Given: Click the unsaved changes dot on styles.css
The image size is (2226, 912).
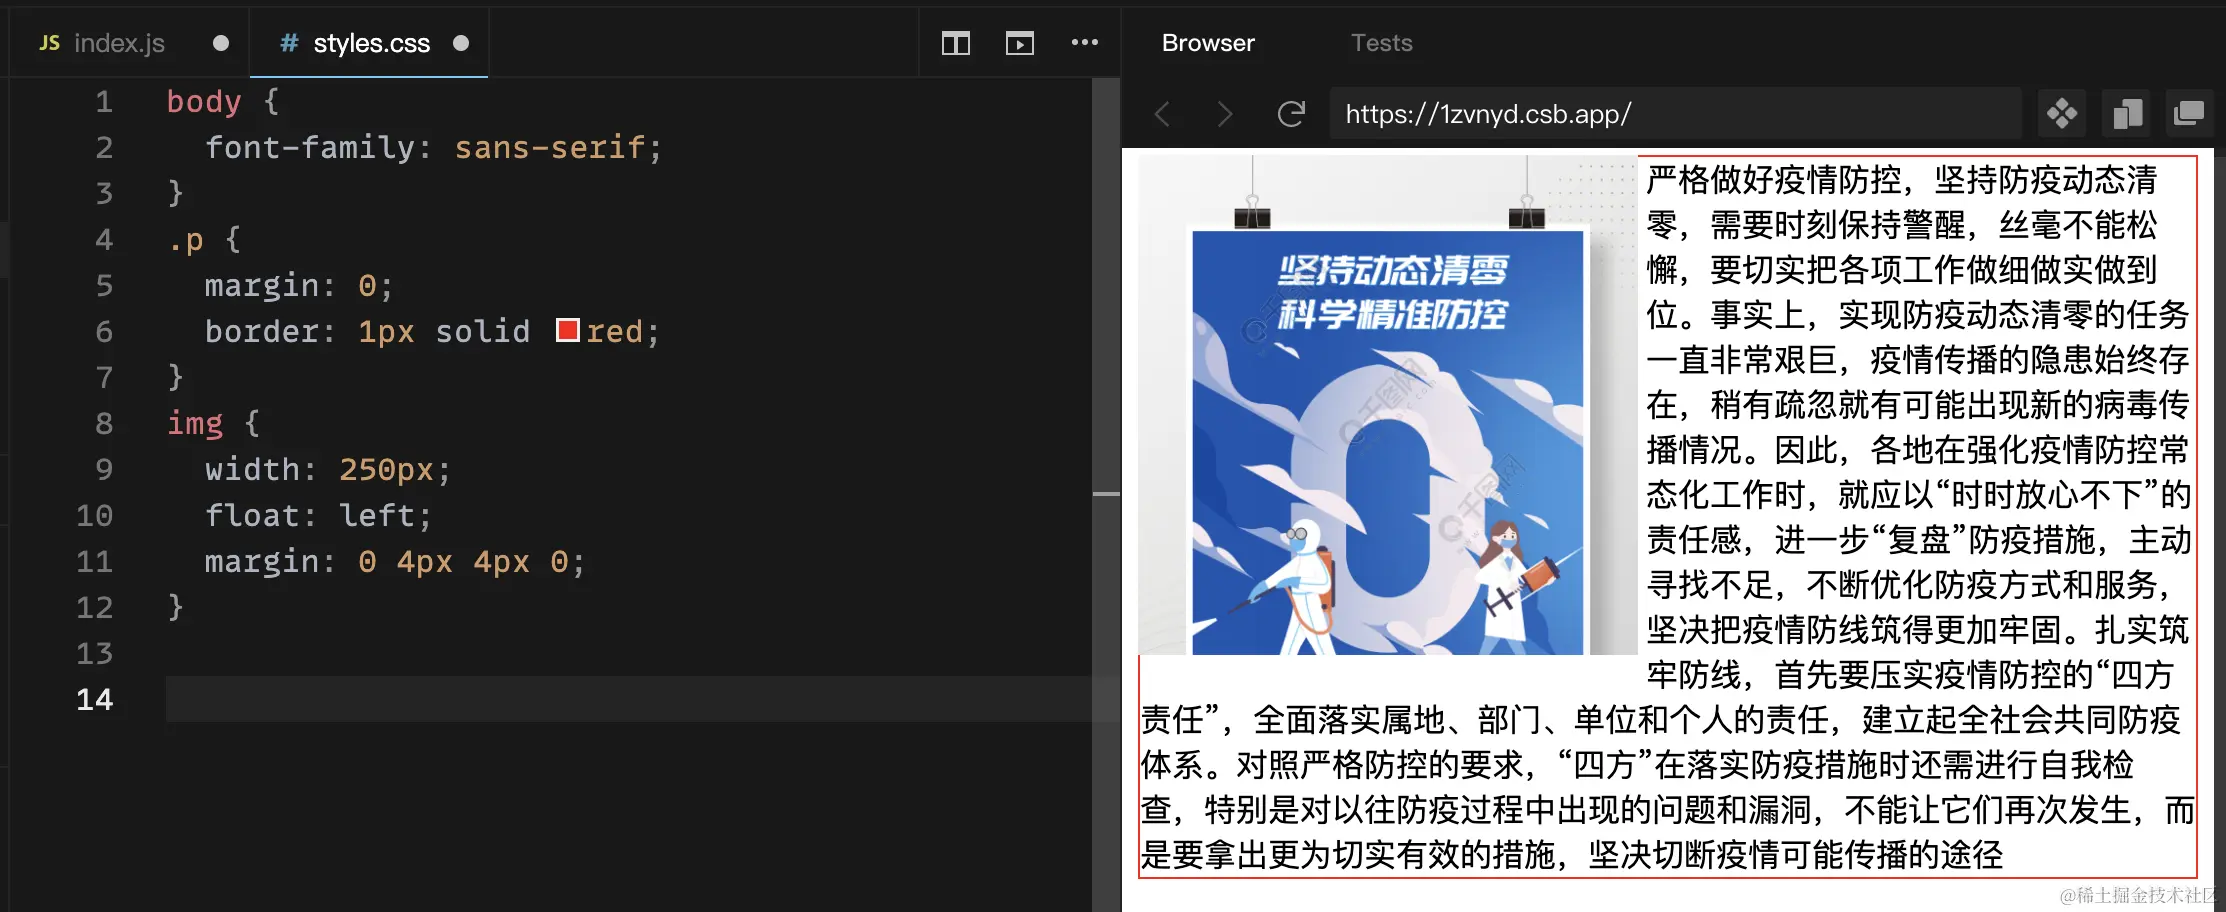Looking at the screenshot, I should pos(460,43).
